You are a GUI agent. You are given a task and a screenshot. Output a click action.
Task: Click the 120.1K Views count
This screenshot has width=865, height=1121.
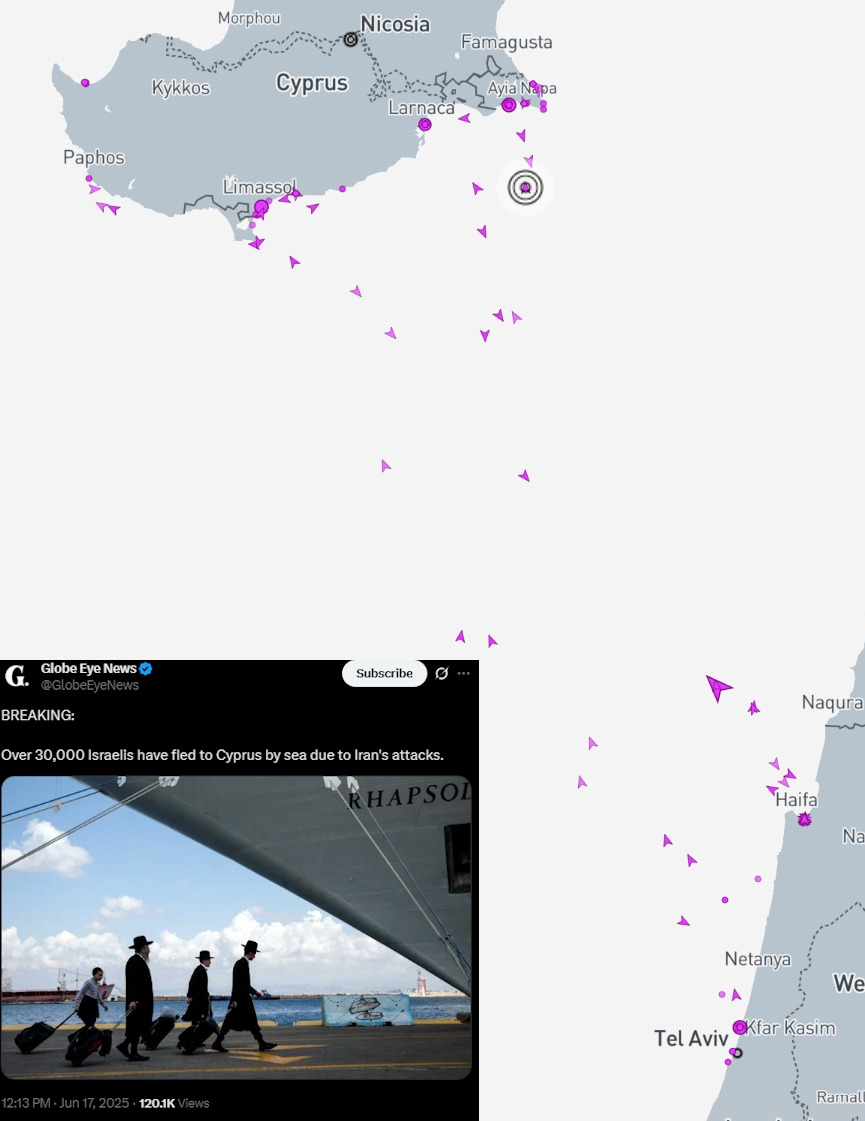[174, 1103]
